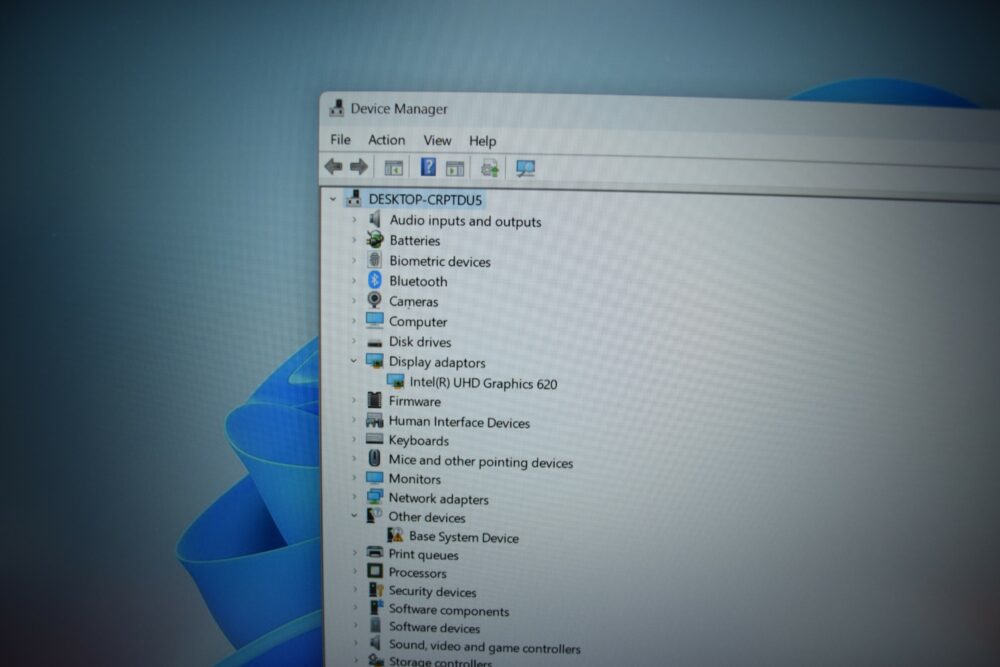Click the Biometric devices fingerprint icon
1000x667 pixels.
click(374, 260)
